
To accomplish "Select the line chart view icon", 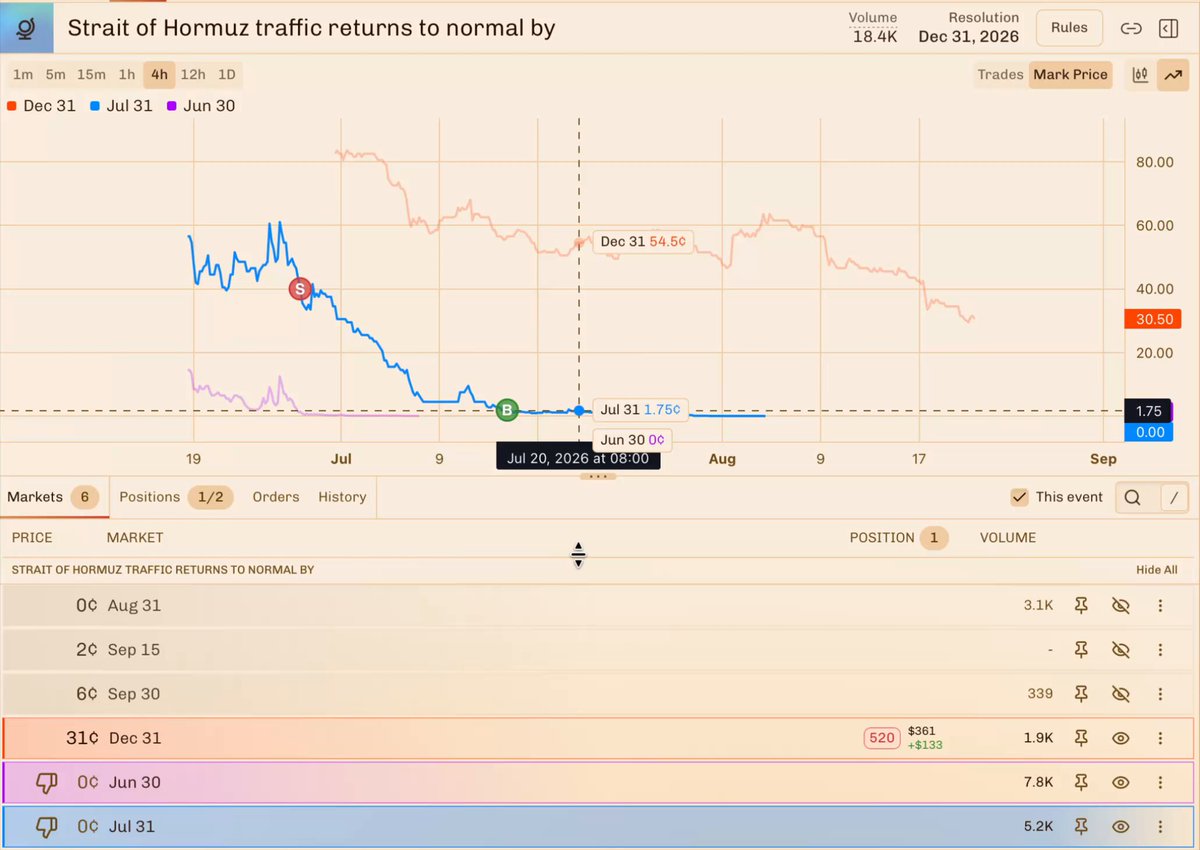I will click(1171, 75).
